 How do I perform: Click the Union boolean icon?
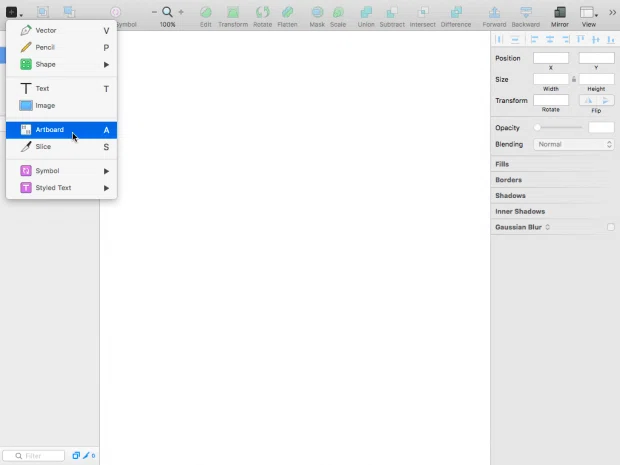click(x=366, y=12)
